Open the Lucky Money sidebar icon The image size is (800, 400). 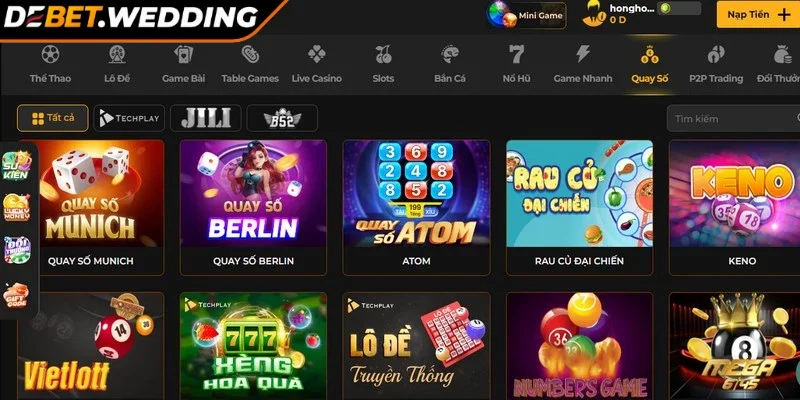click(17, 207)
